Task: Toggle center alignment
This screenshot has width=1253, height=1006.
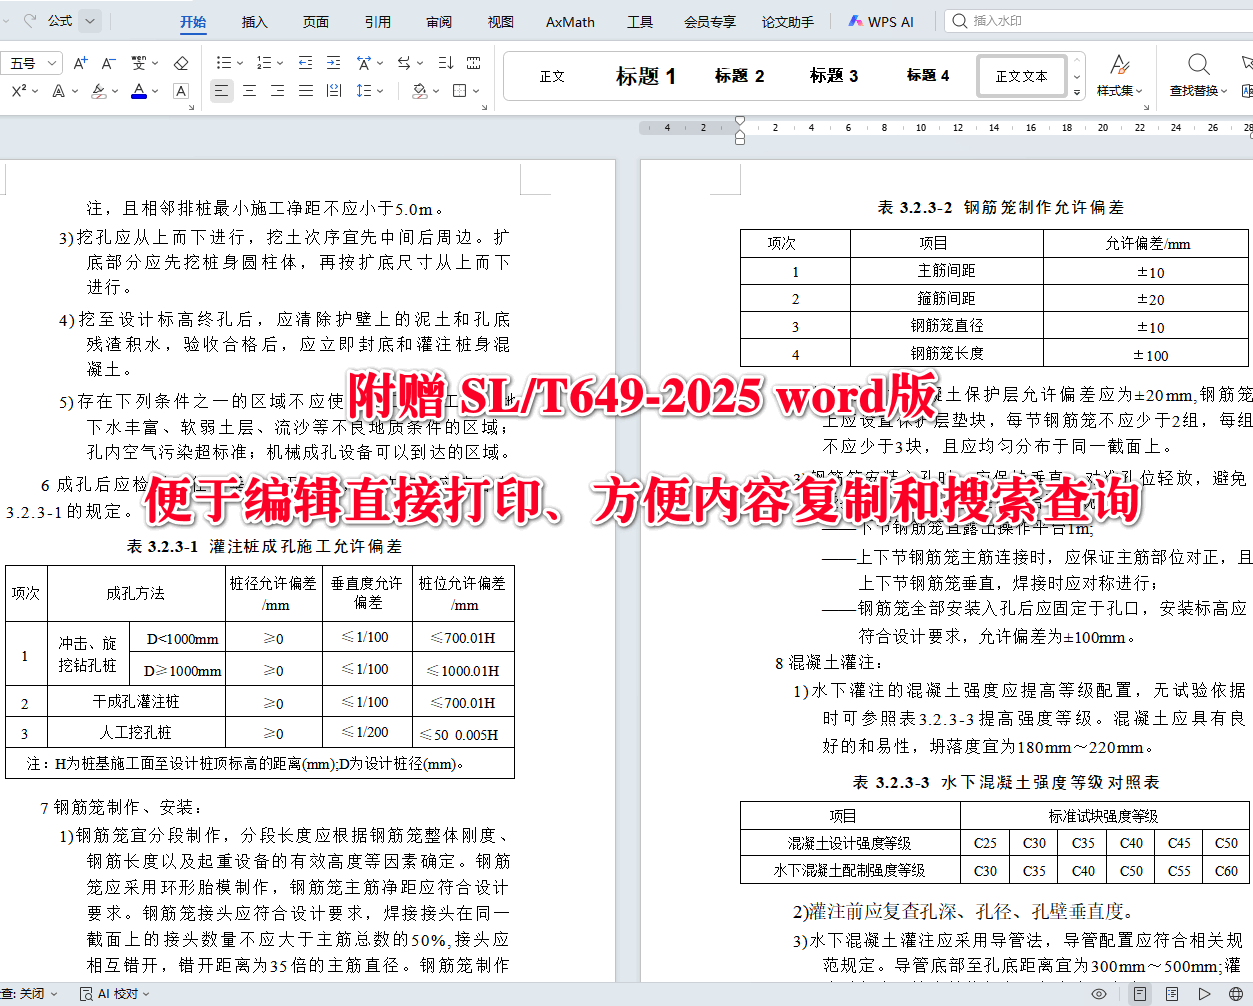Action: (x=250, y=91)
